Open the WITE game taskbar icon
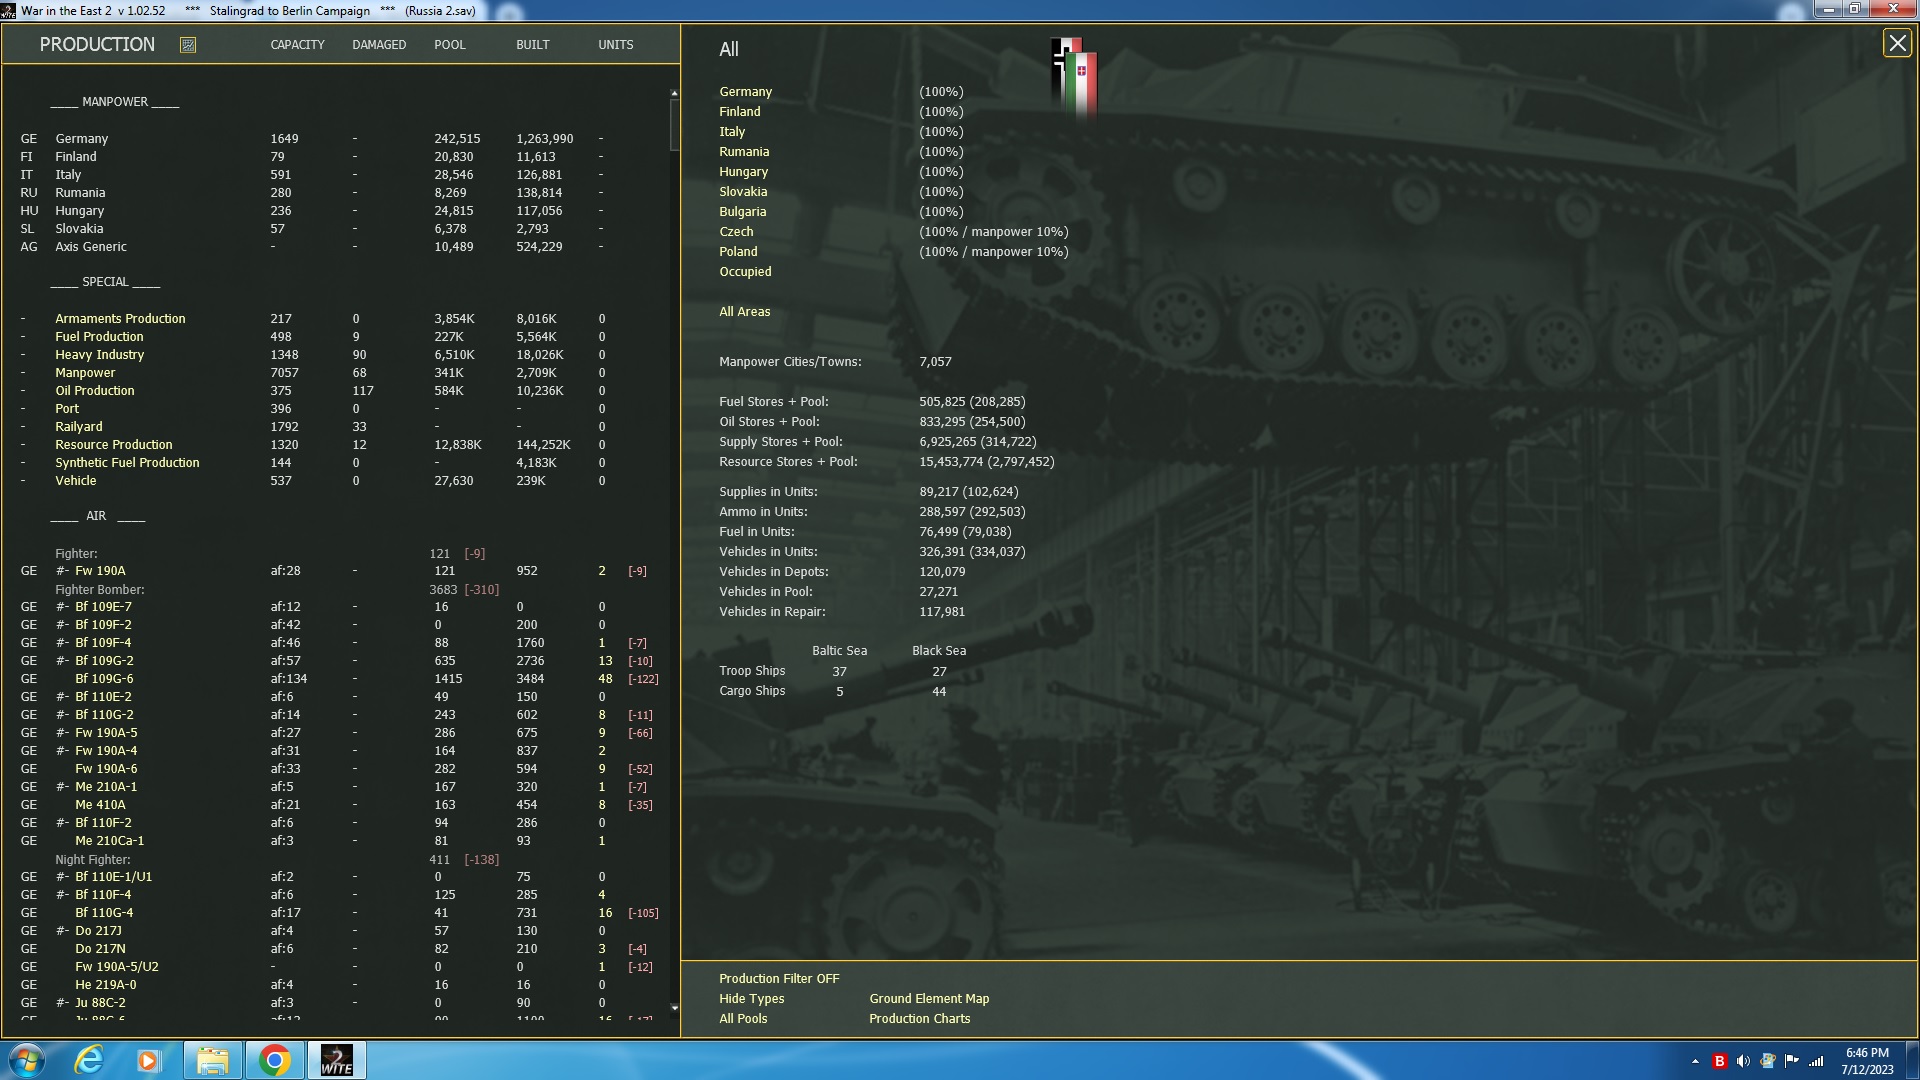The image size is (1920, 1080). pos(336,1060)
